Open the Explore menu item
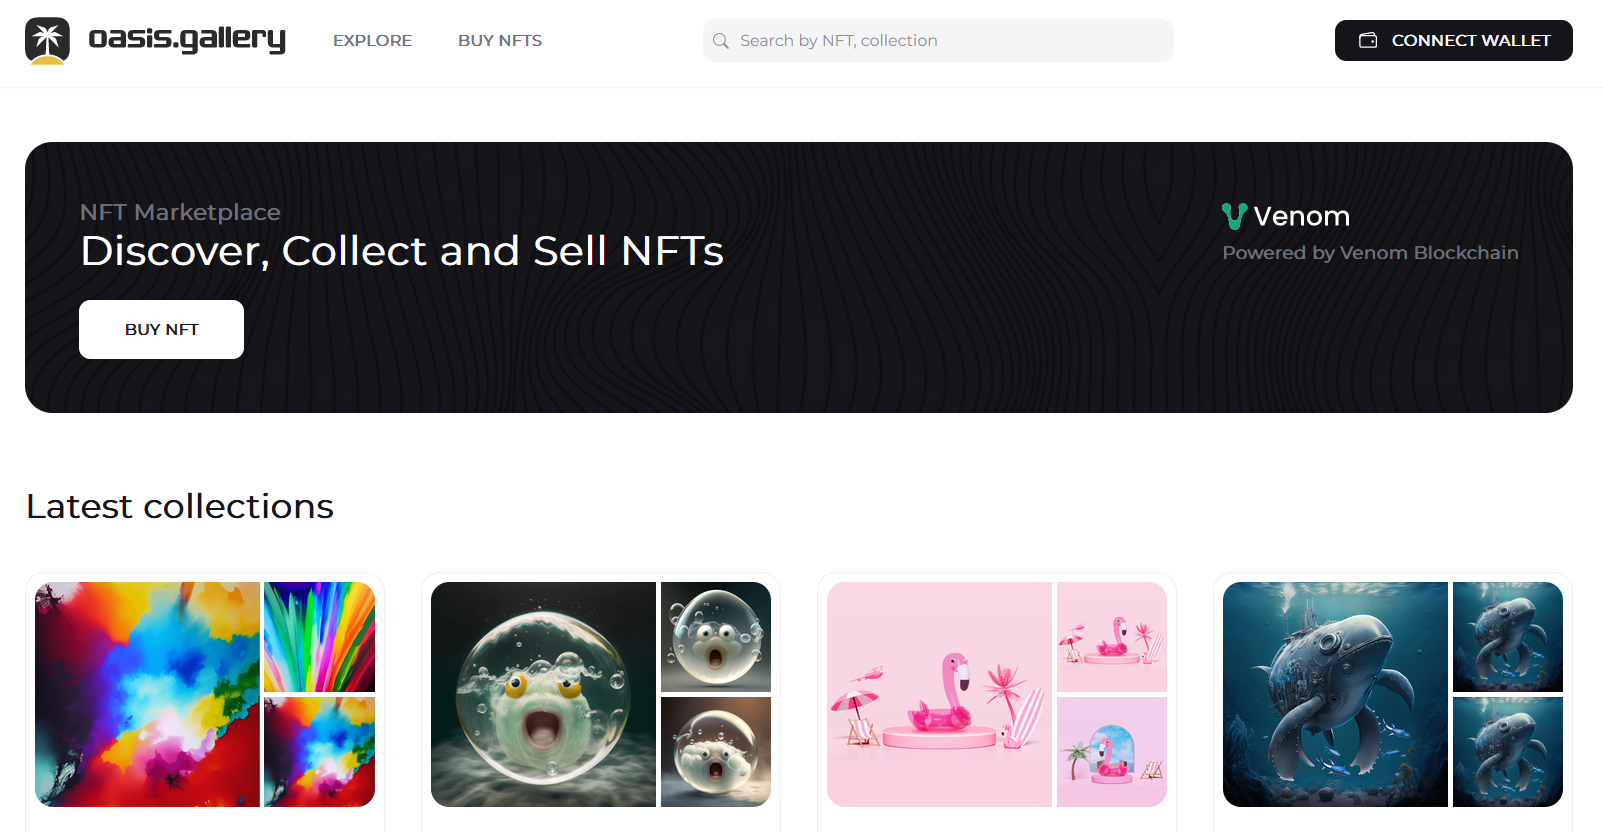The width and height of the screenshot is (1603, 832). [372, 41]
